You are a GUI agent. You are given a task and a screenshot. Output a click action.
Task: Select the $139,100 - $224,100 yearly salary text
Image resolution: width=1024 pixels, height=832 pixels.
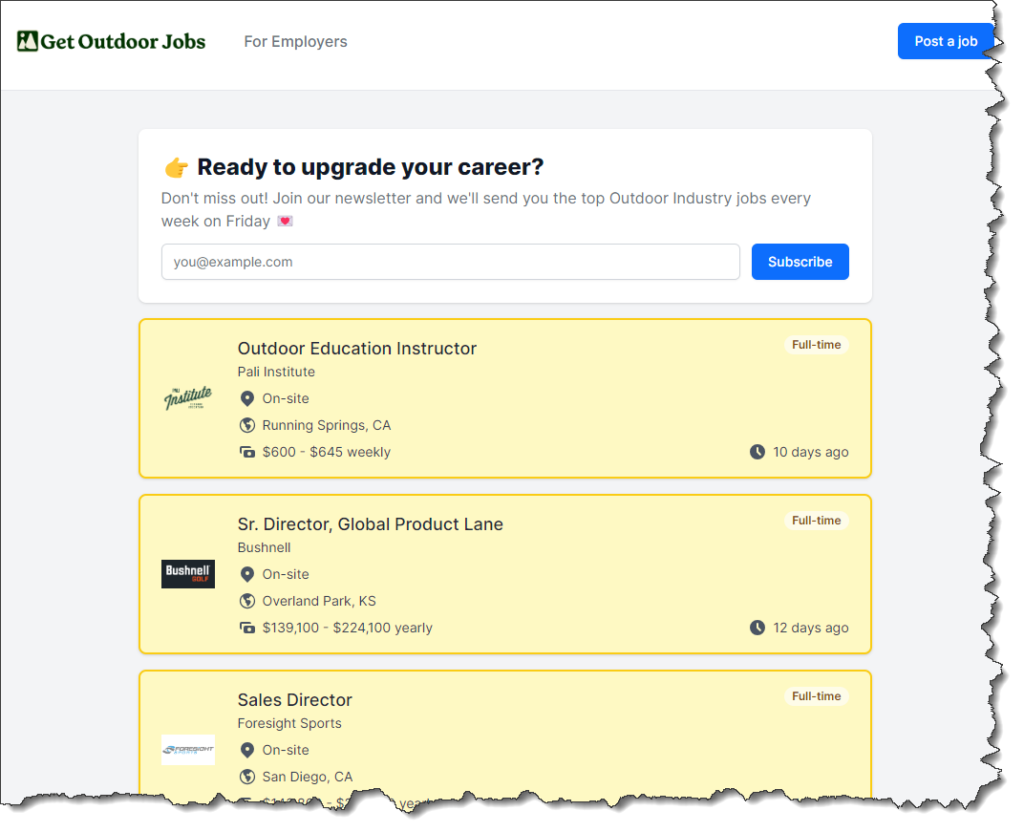pyautogui.click(x=347, y=628)
